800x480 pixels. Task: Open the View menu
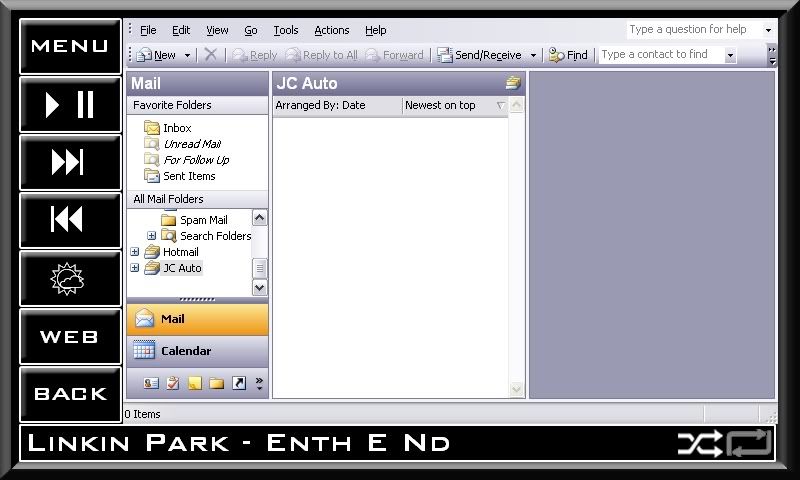[217, 30]
